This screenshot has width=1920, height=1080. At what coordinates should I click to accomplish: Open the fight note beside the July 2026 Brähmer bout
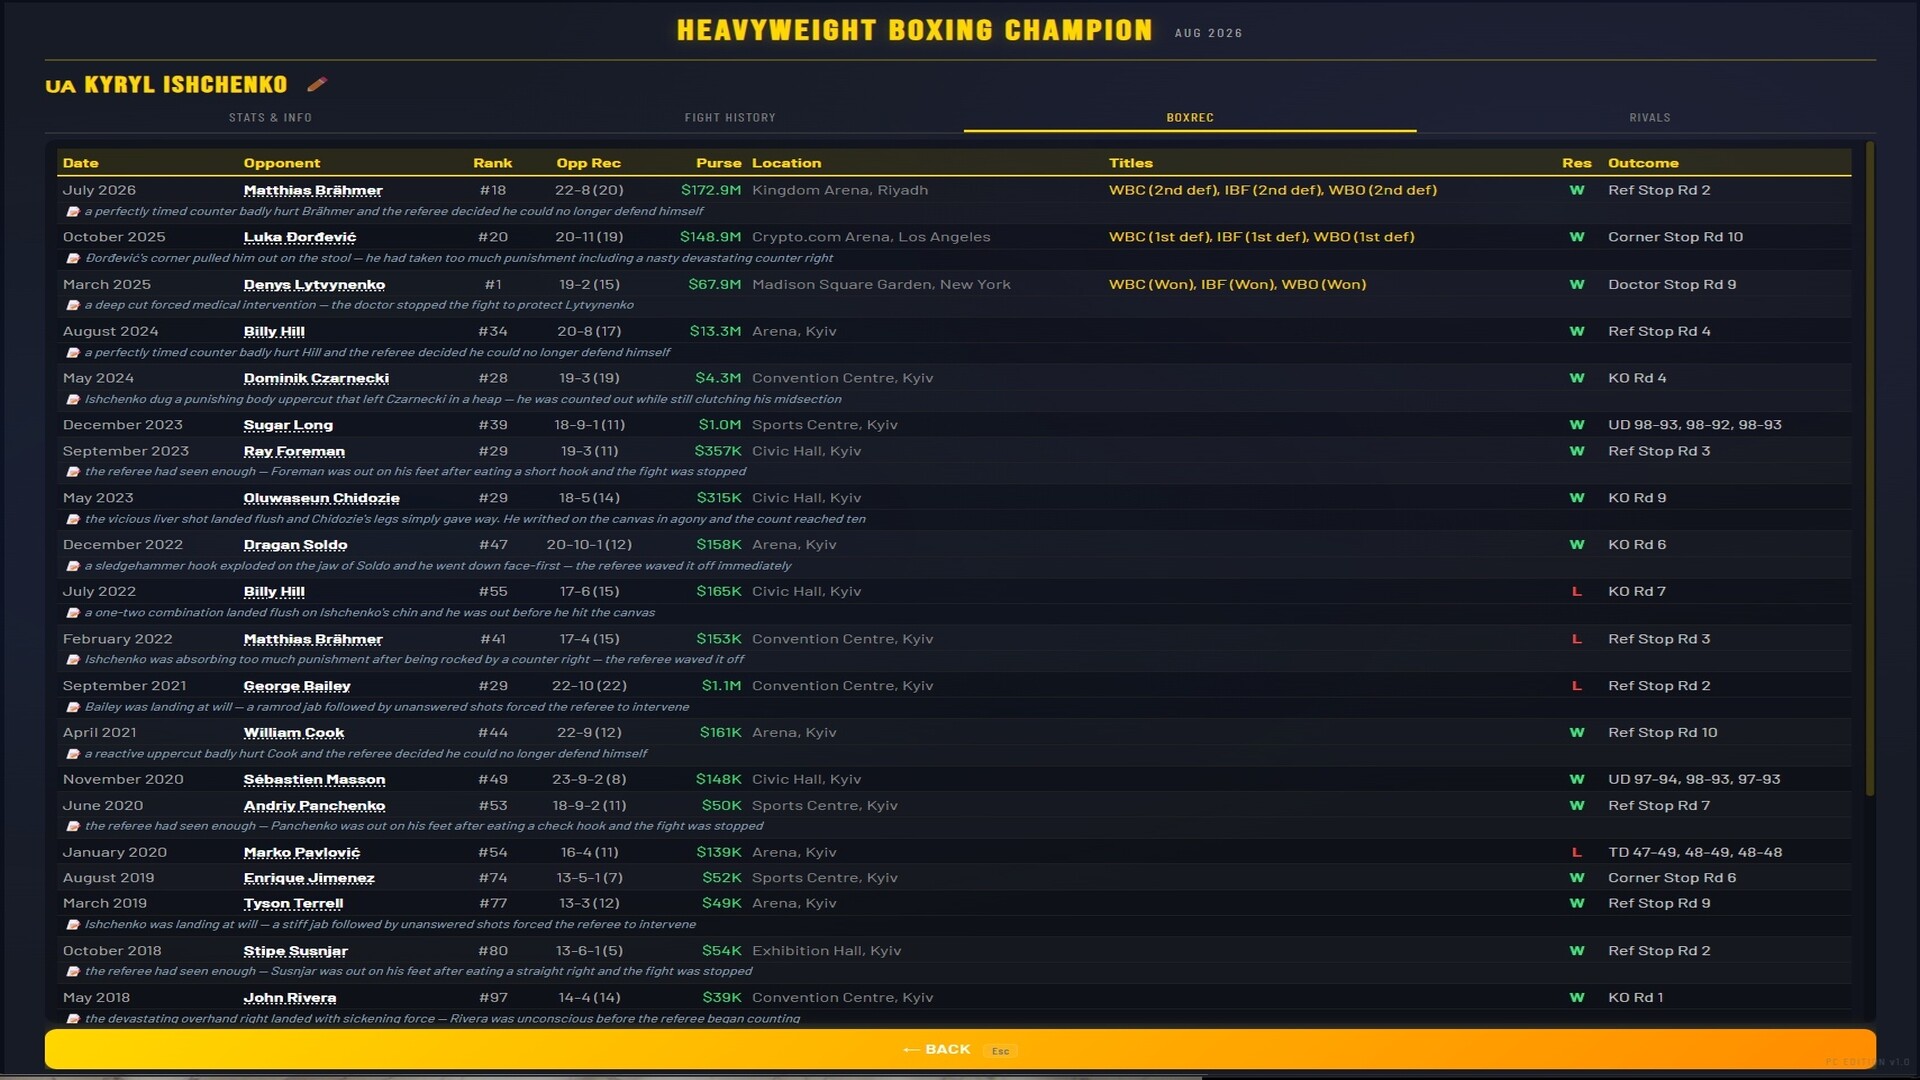coord(74,211)
